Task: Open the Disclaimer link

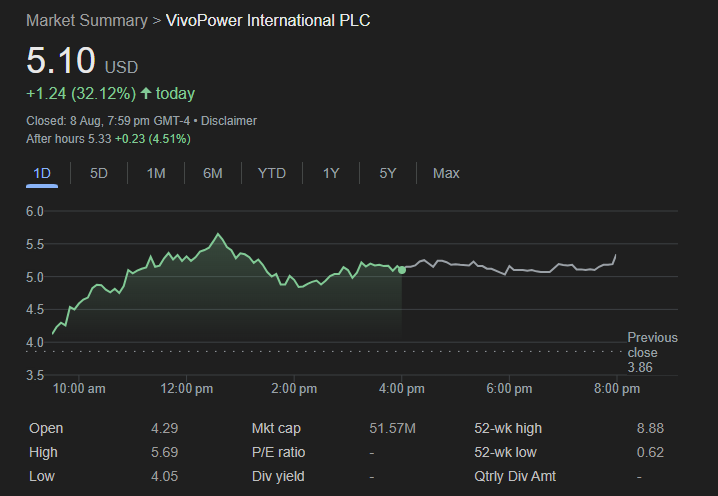Action: (x=228, y=121)
